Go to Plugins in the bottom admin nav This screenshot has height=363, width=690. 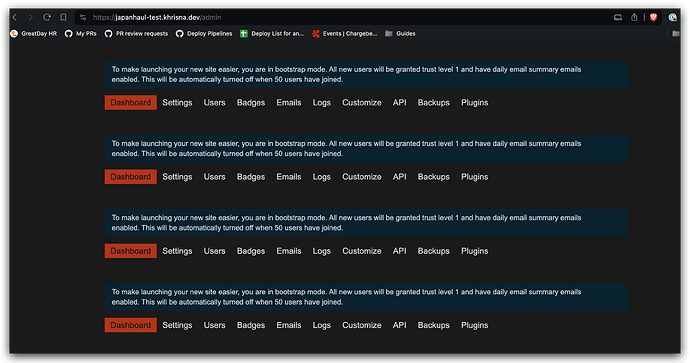(x=474, y=325)
